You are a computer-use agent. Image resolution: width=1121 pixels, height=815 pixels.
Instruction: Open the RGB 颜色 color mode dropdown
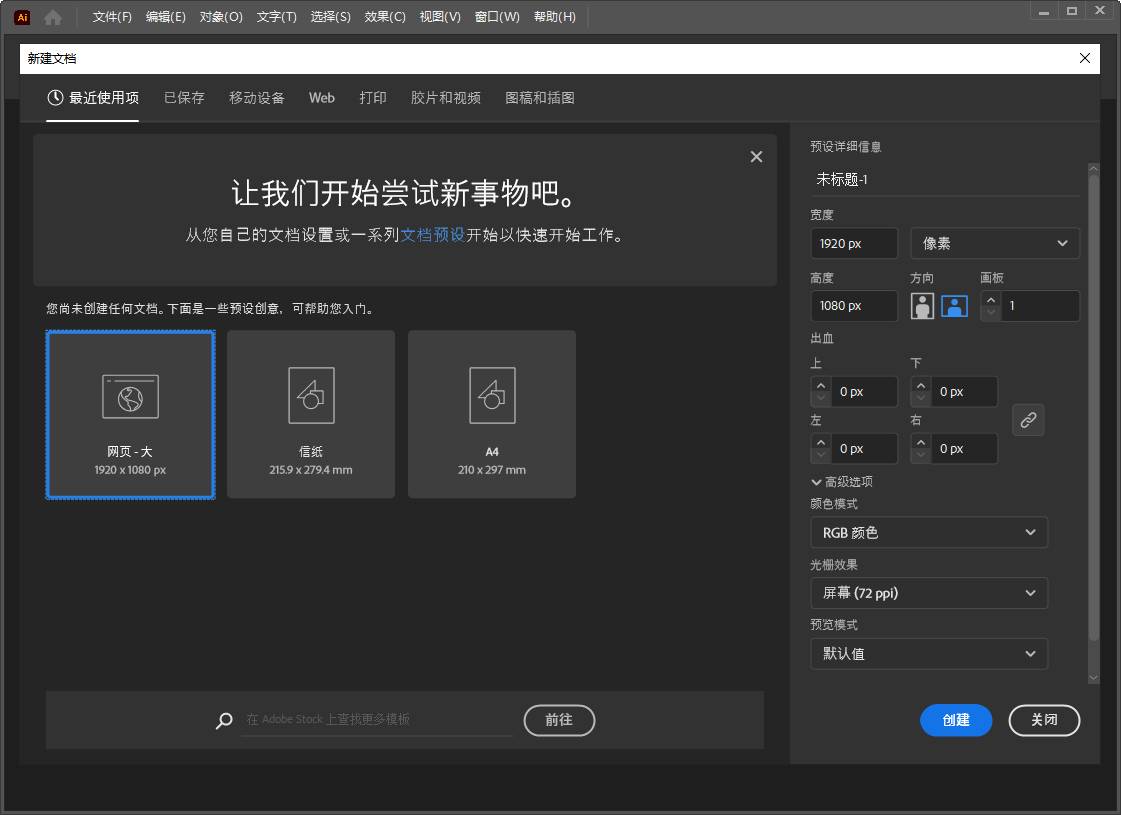tap(928, 532)
